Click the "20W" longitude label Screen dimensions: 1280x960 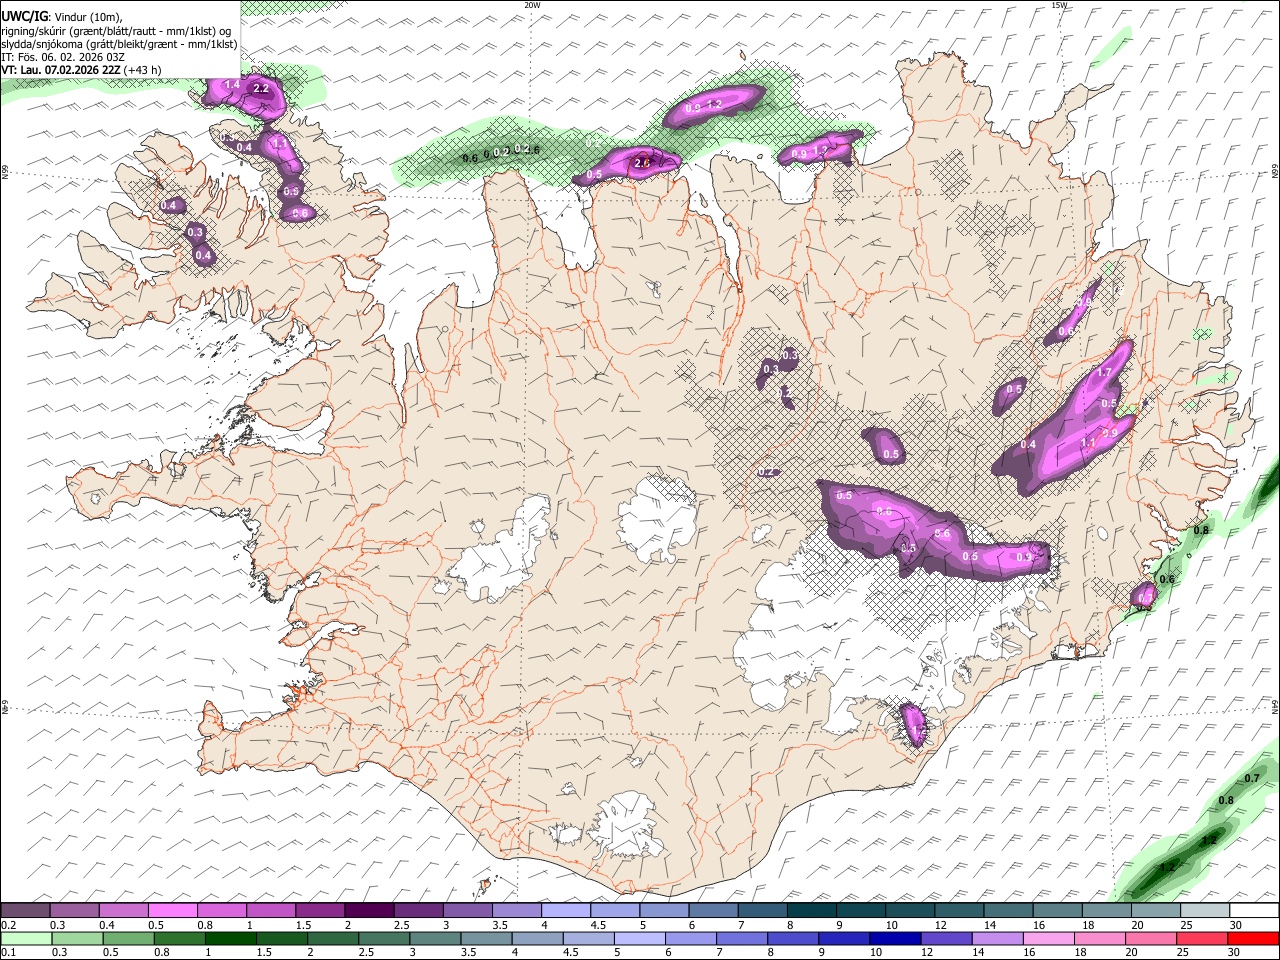532,5
